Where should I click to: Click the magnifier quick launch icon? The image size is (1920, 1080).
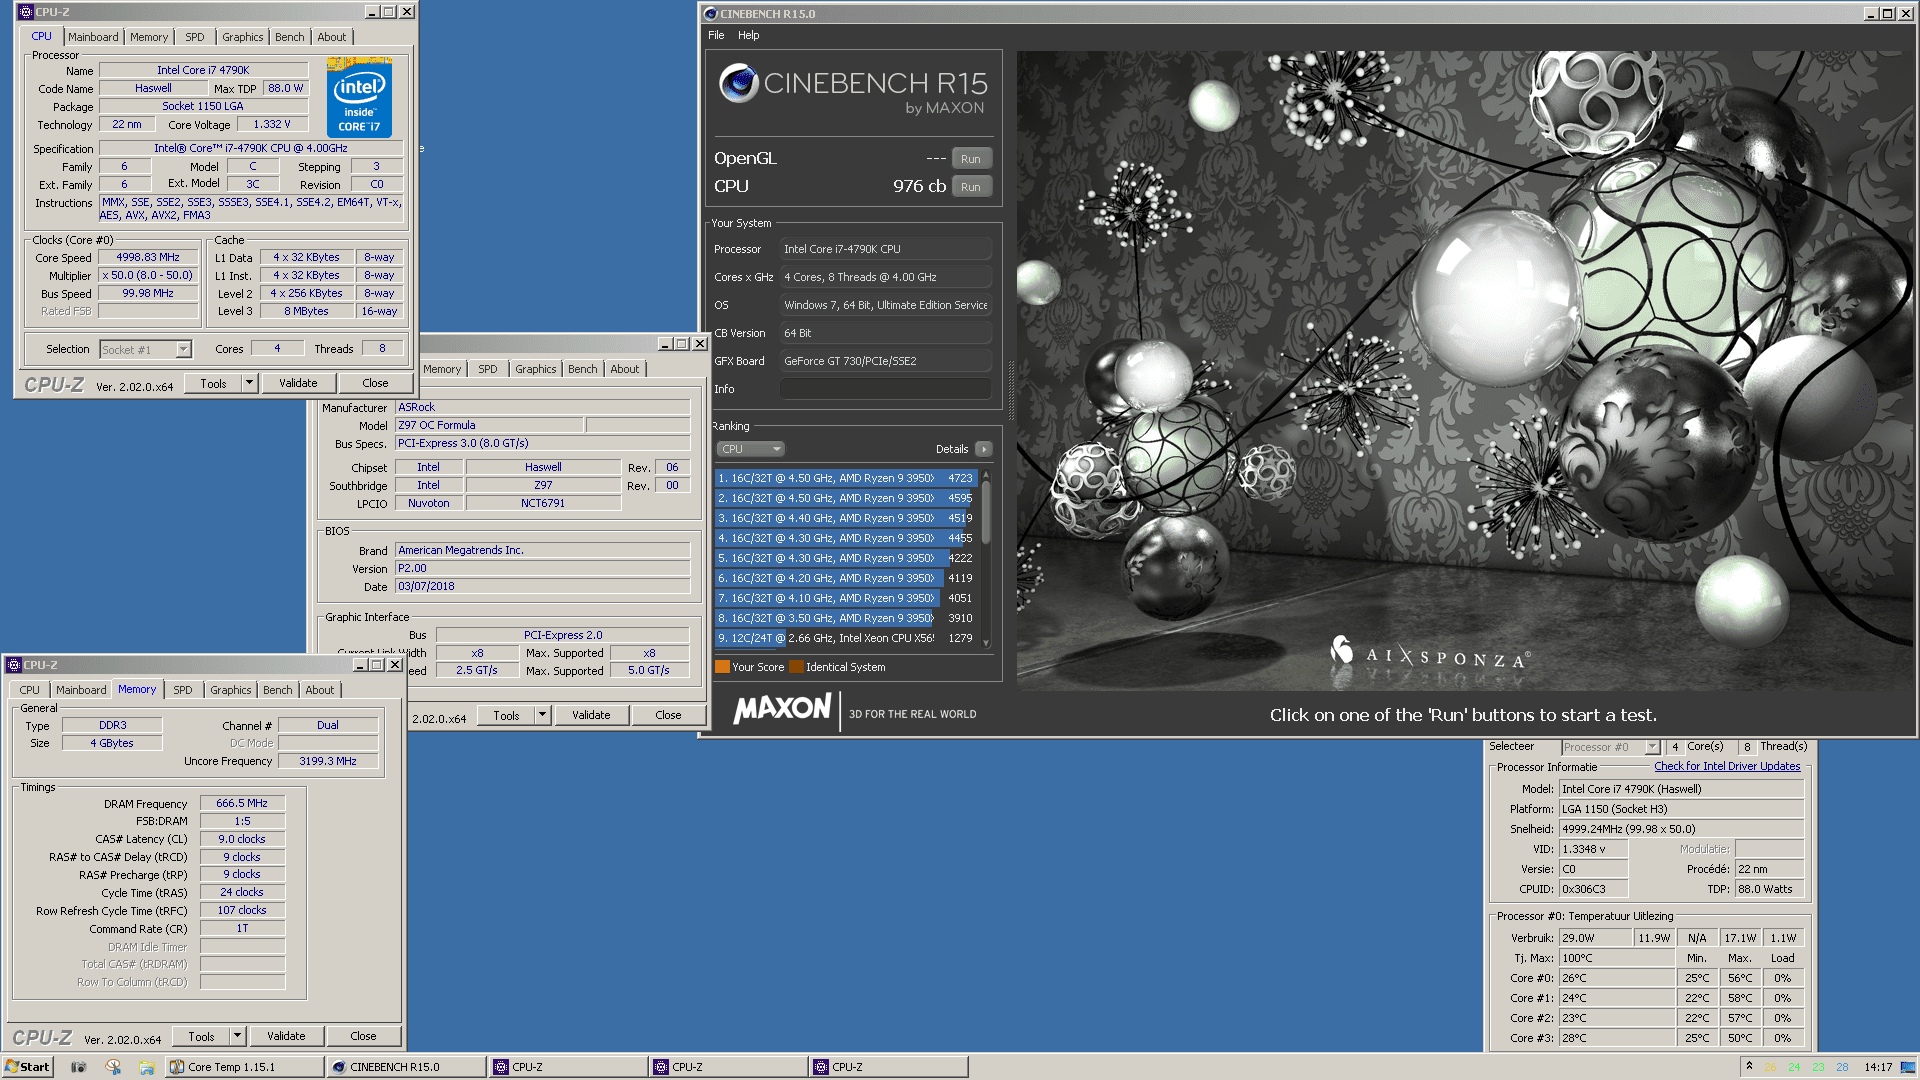pos(113,1067)
